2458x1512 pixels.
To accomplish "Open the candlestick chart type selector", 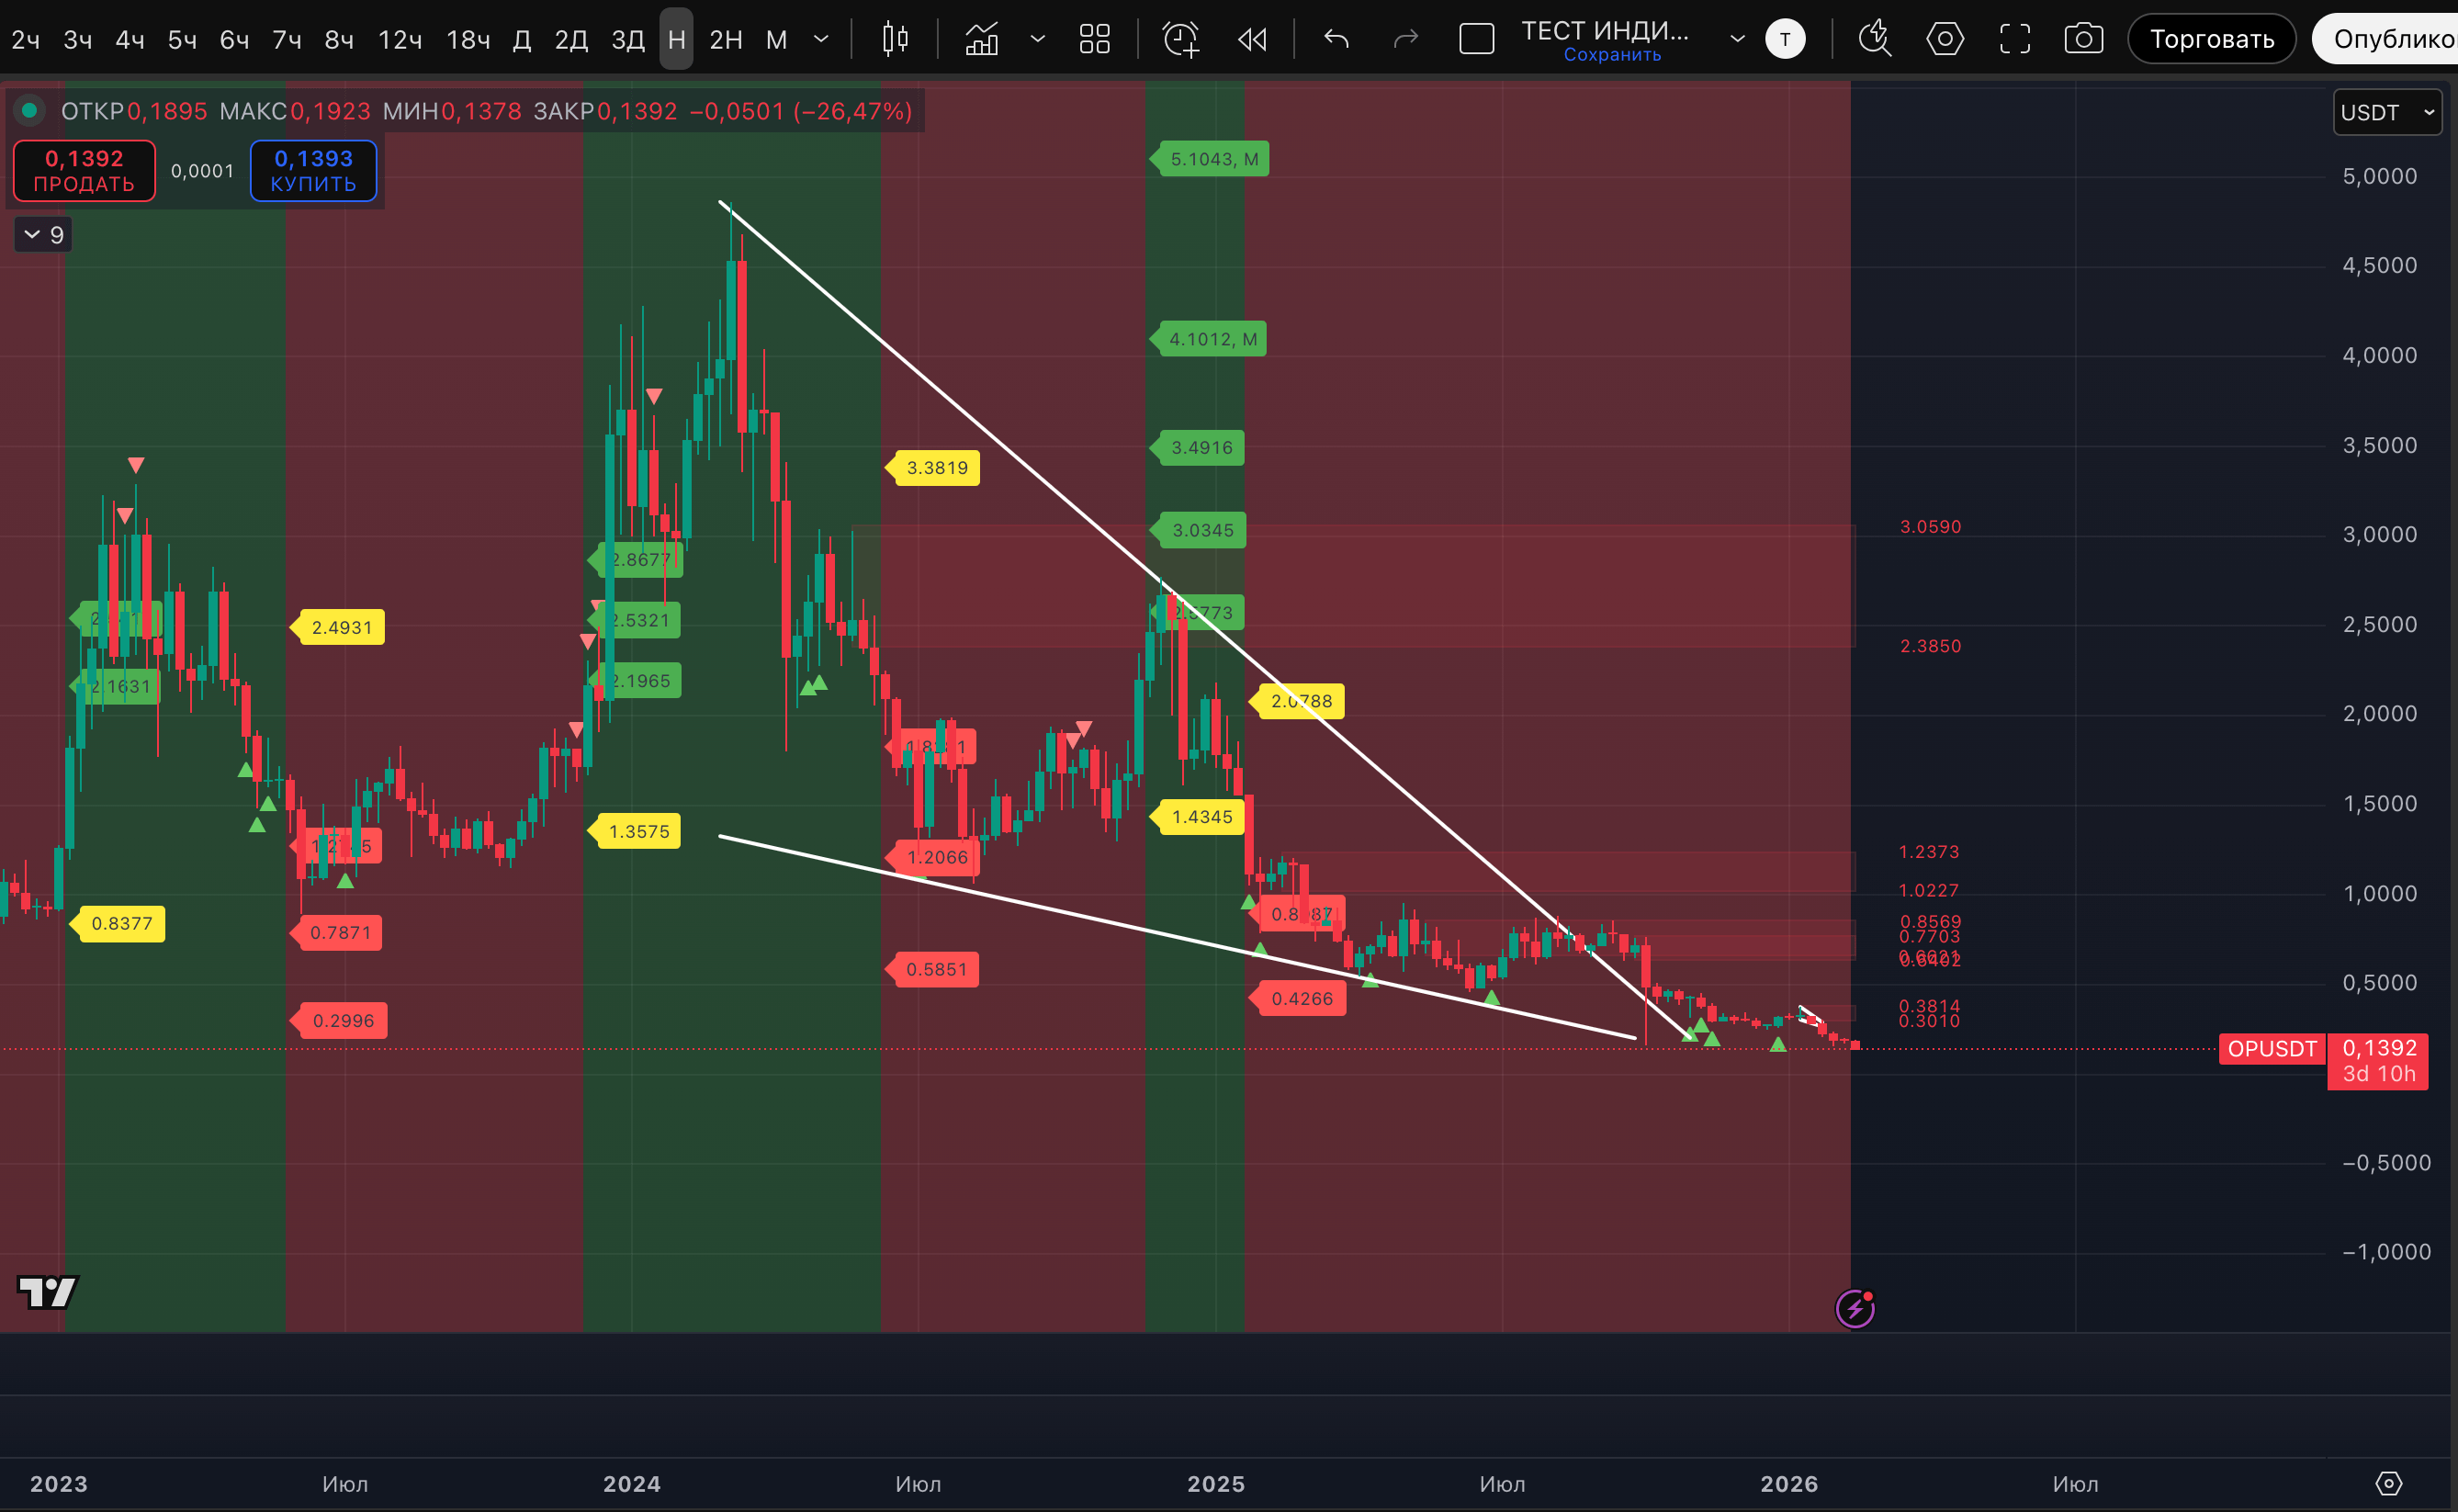I will coord(895,39).
